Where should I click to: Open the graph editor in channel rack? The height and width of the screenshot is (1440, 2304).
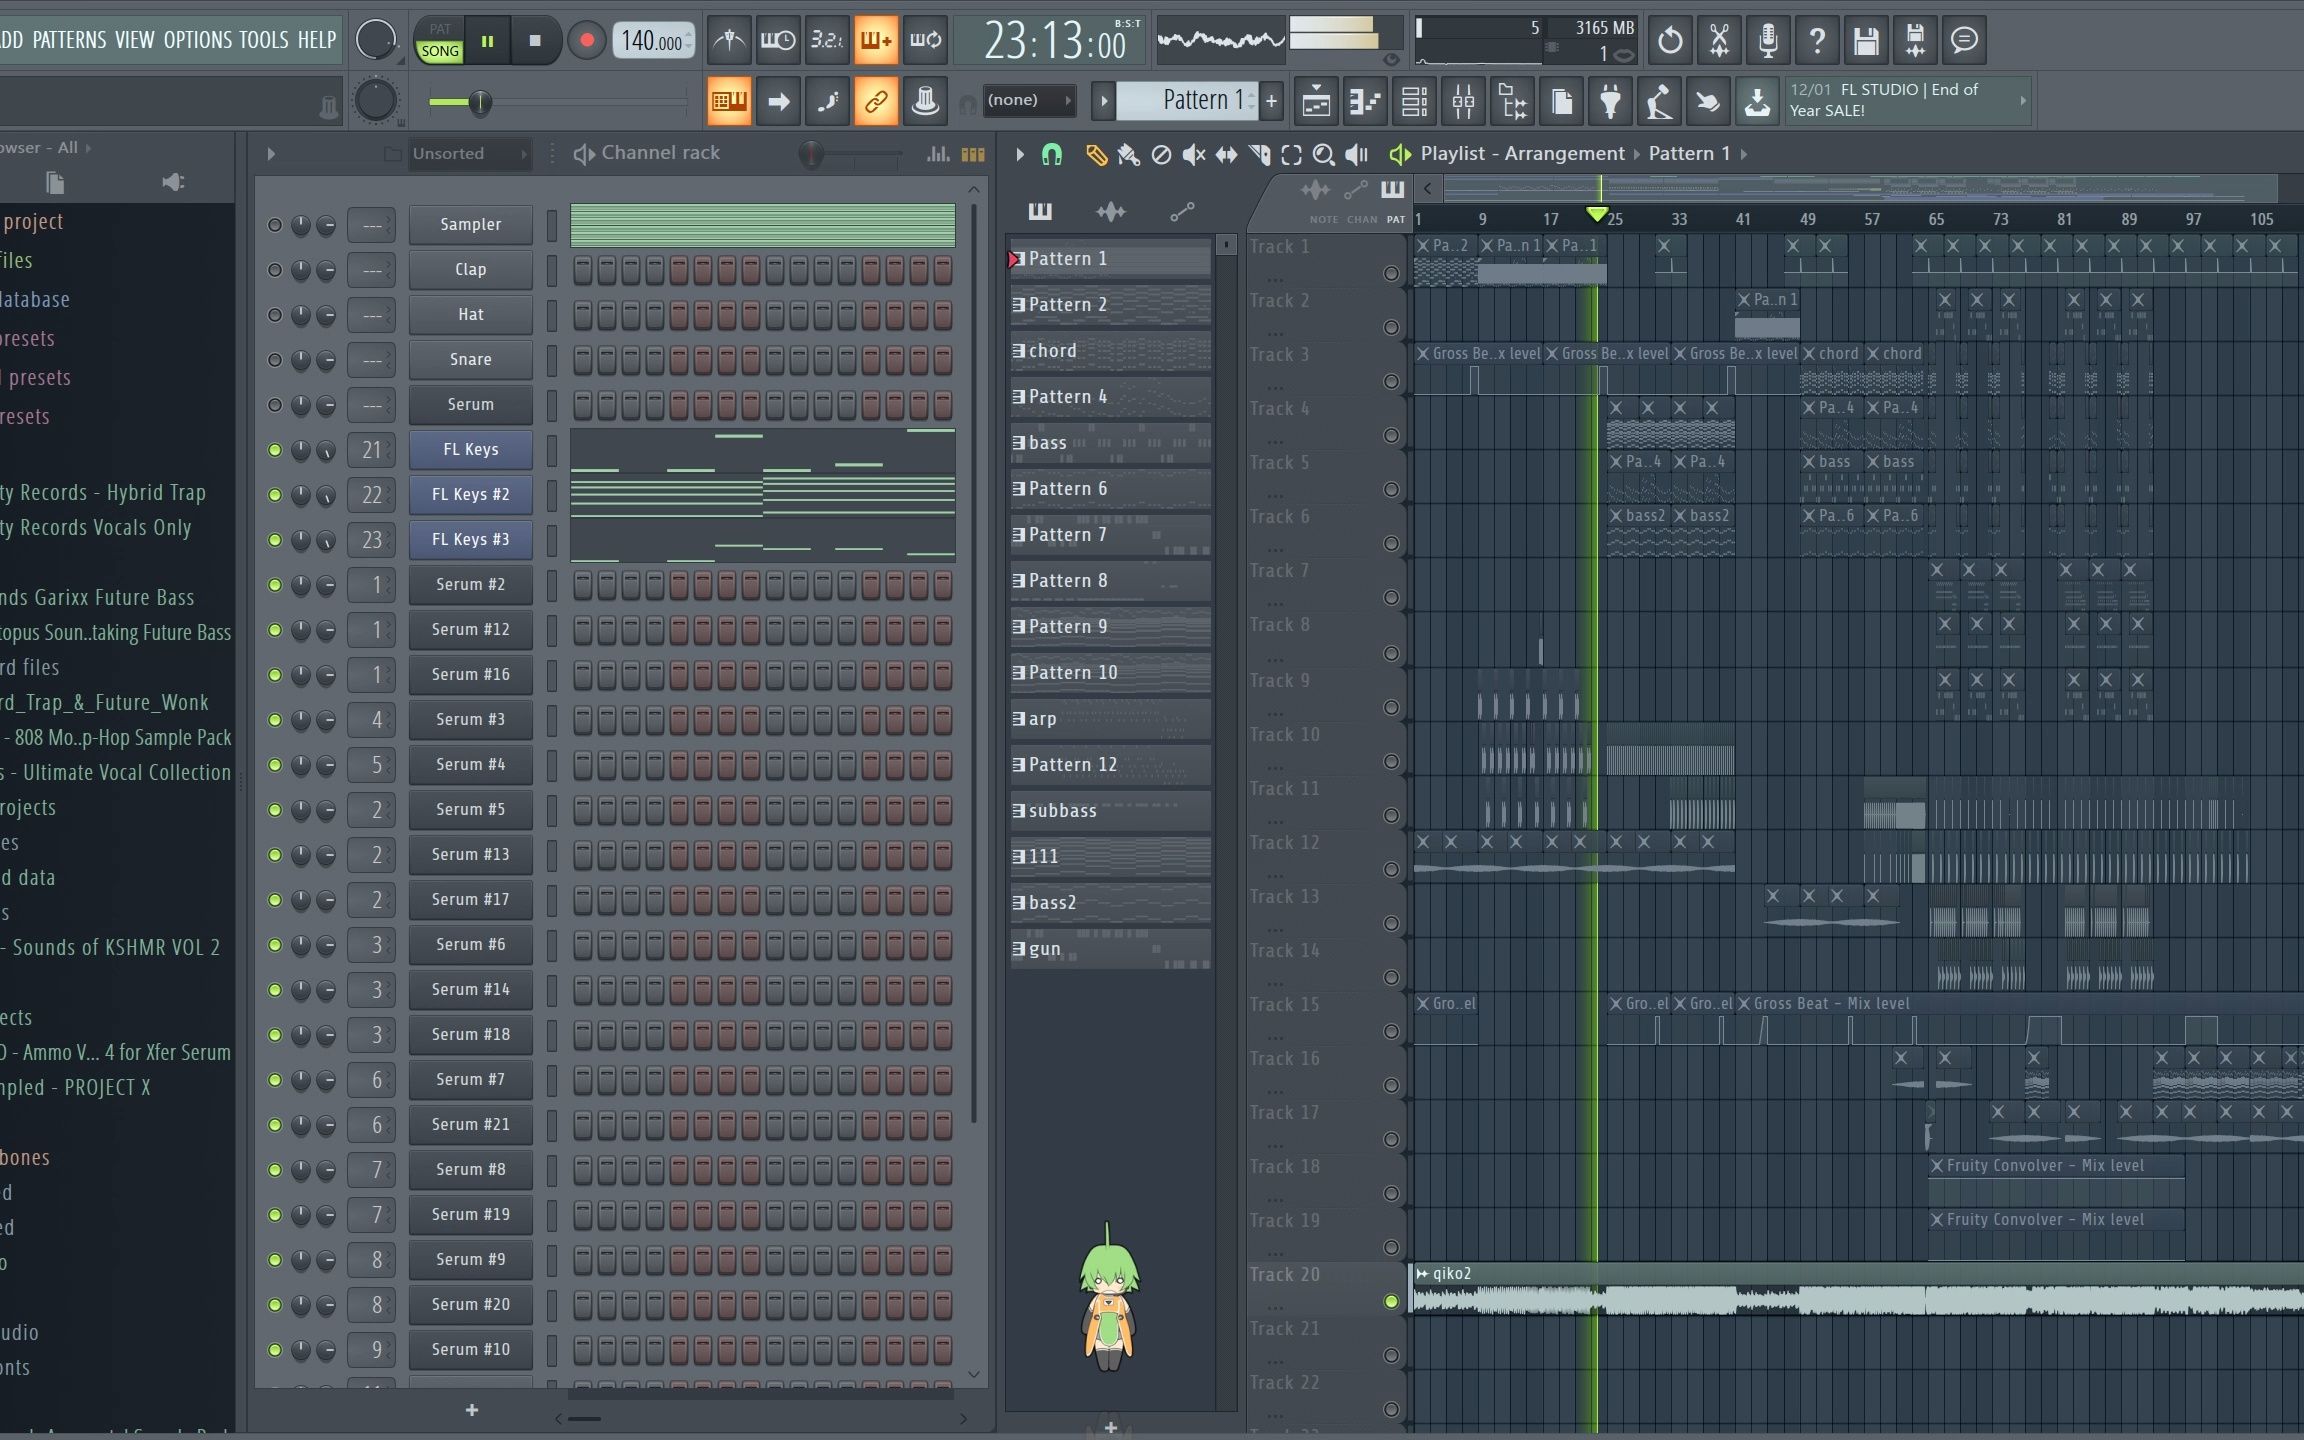pyautogui.click(x=938, y=154)
